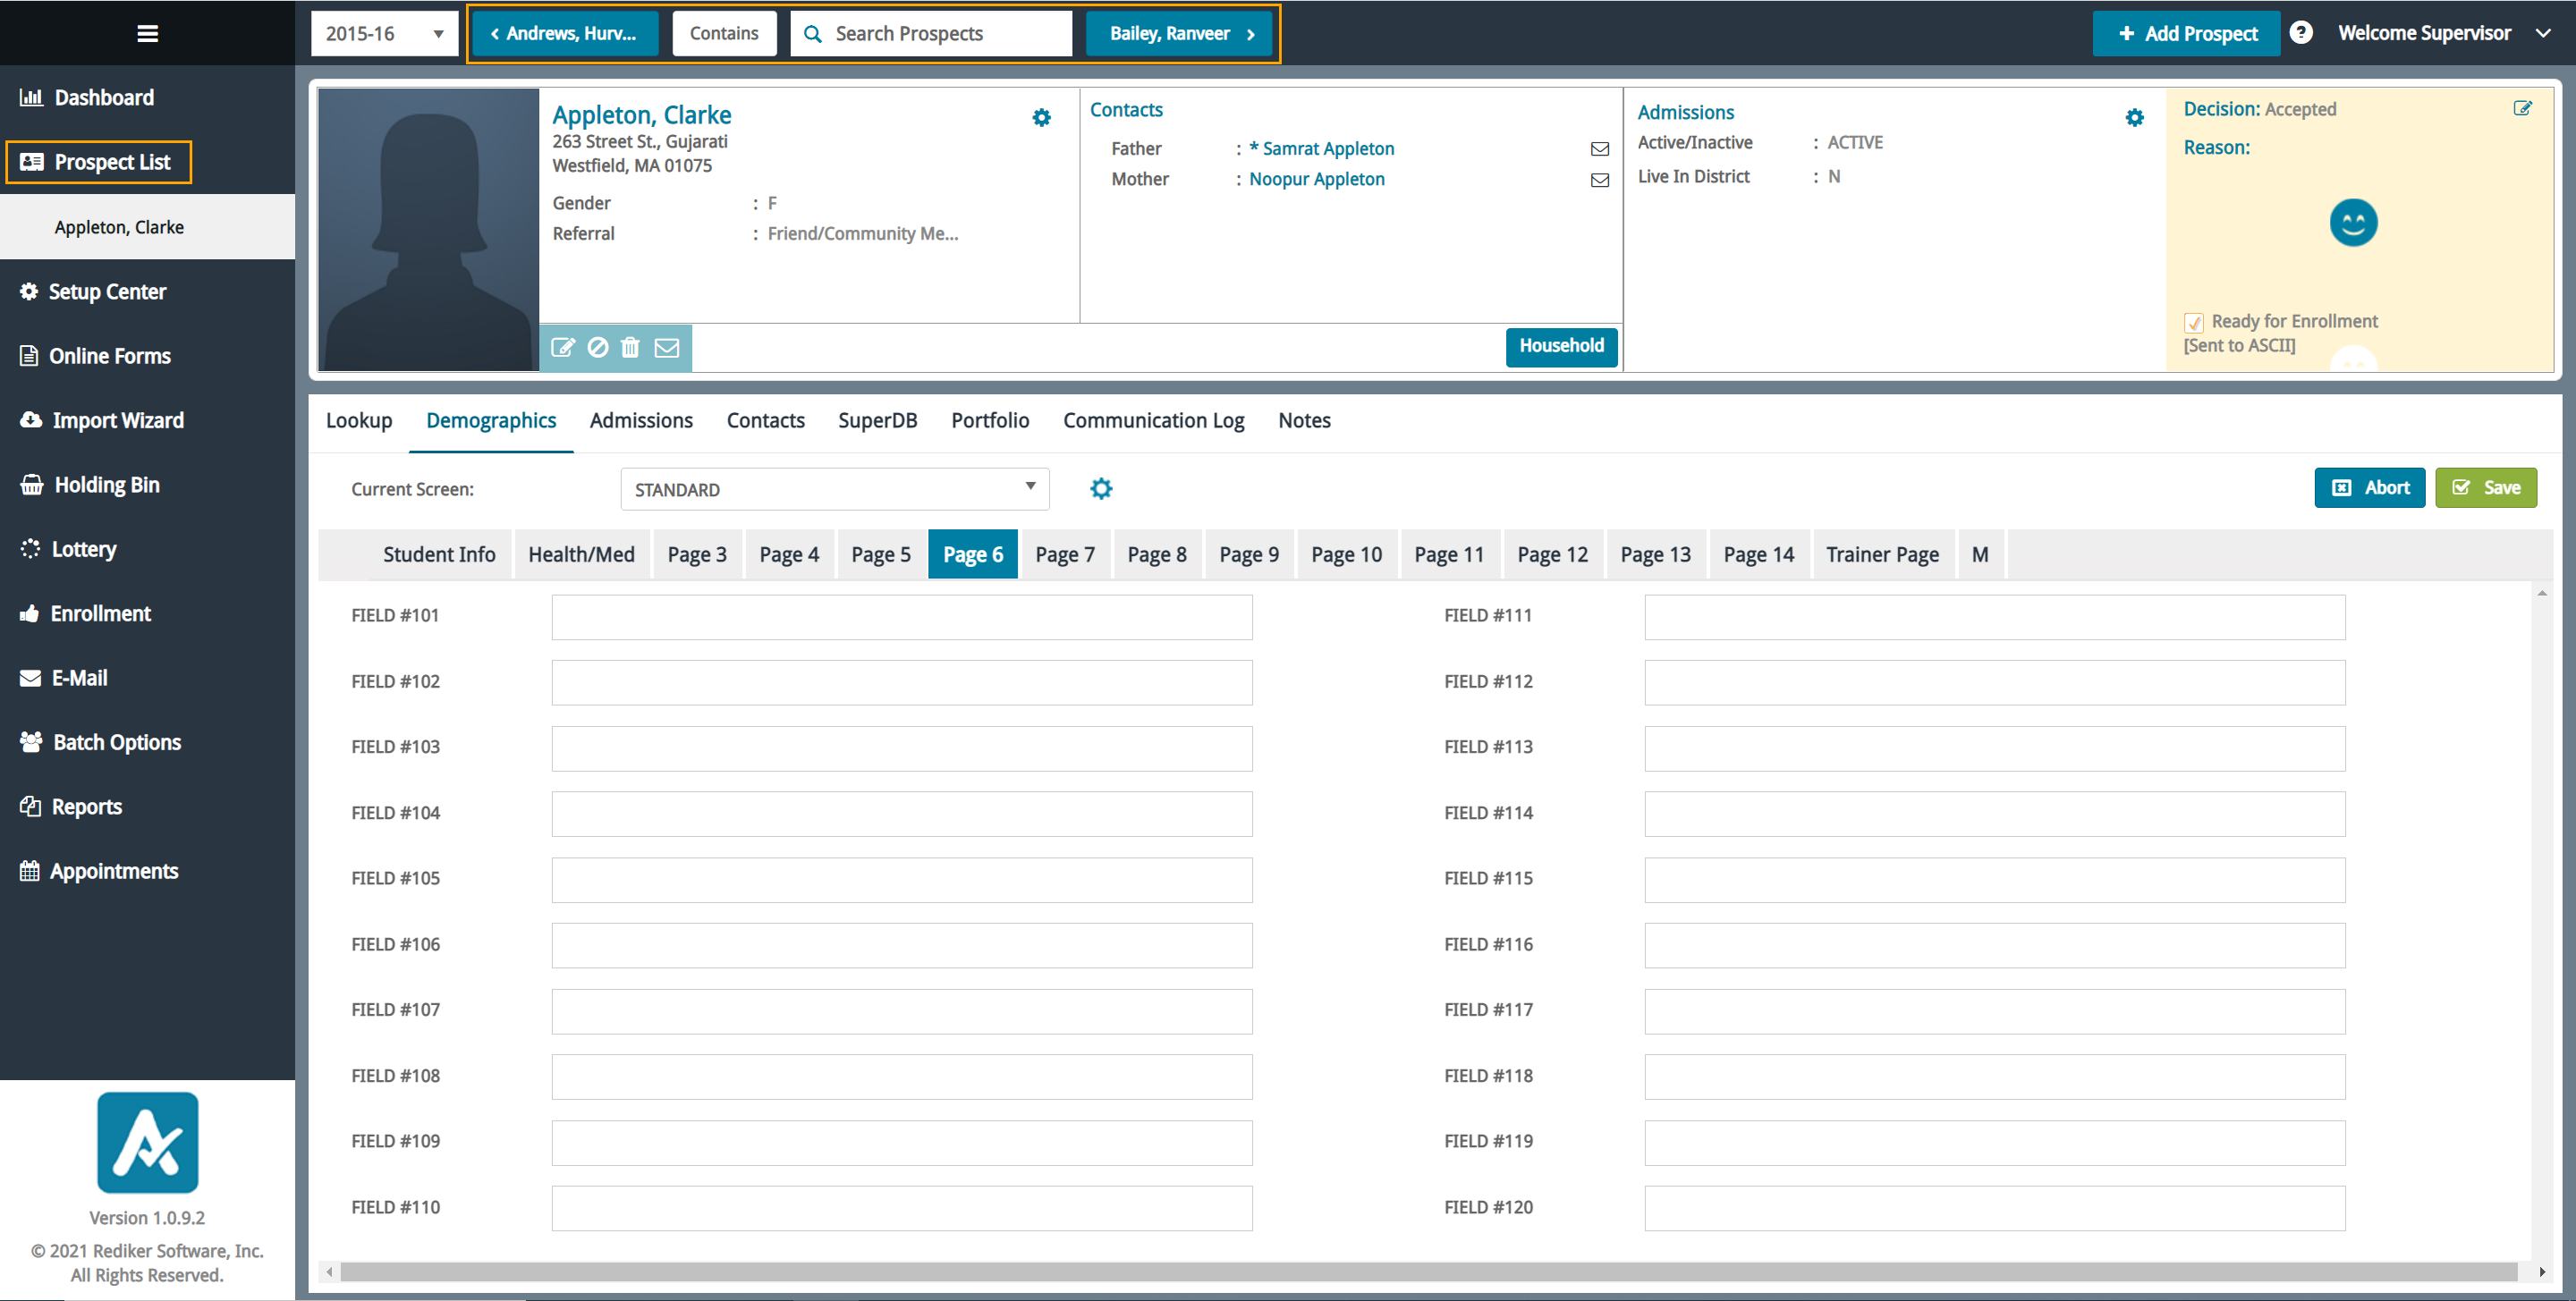This screenshot has height=1301, width=2576.
Task: Click envelope icon next to Samrat Appleton
Action: click(1599, 149)
